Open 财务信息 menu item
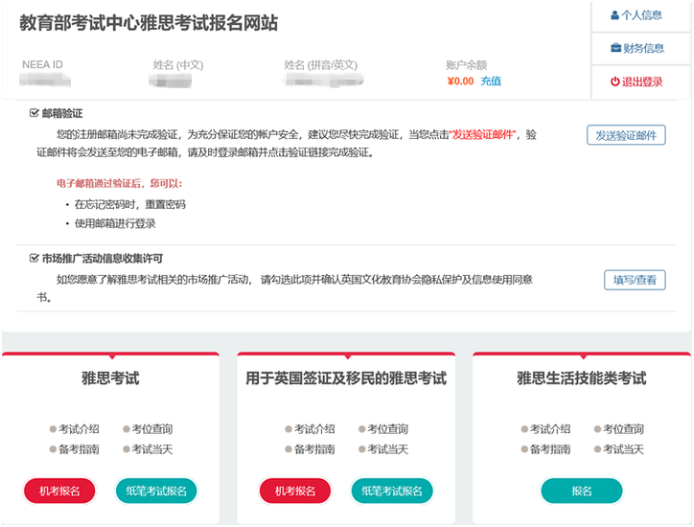 click(637, 48)
